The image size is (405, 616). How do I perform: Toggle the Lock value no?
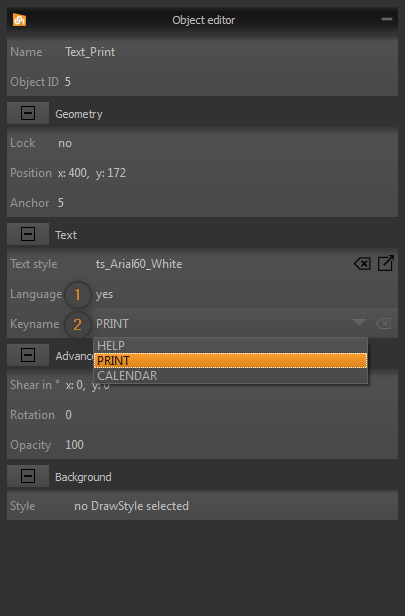(x=65, y=143)
